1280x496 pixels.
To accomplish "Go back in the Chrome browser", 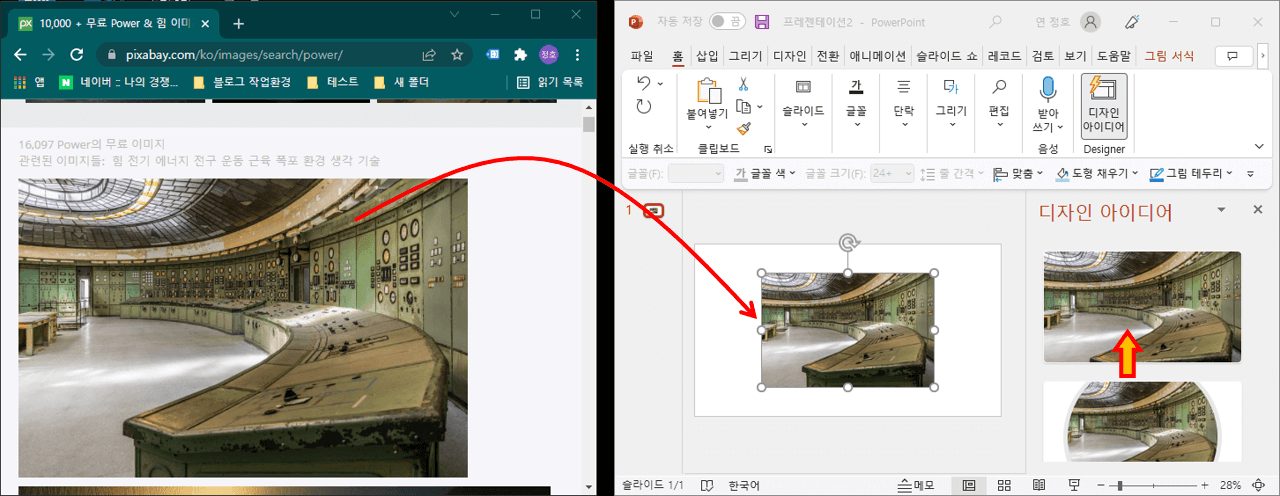I will [x=21, y=55].
